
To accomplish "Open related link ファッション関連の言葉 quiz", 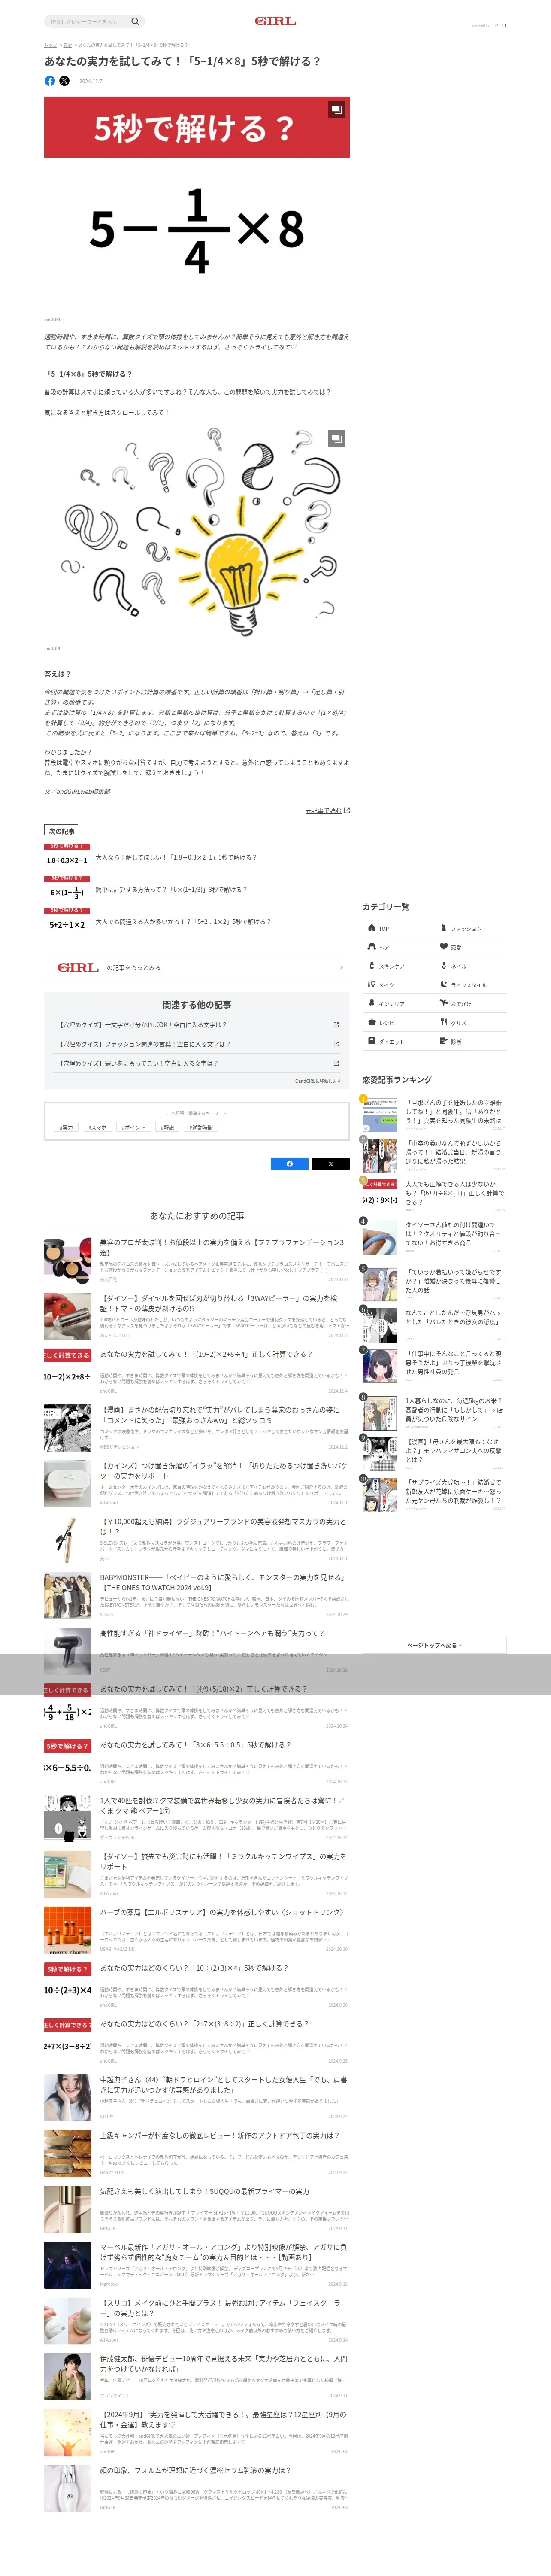I will 197,1044.
